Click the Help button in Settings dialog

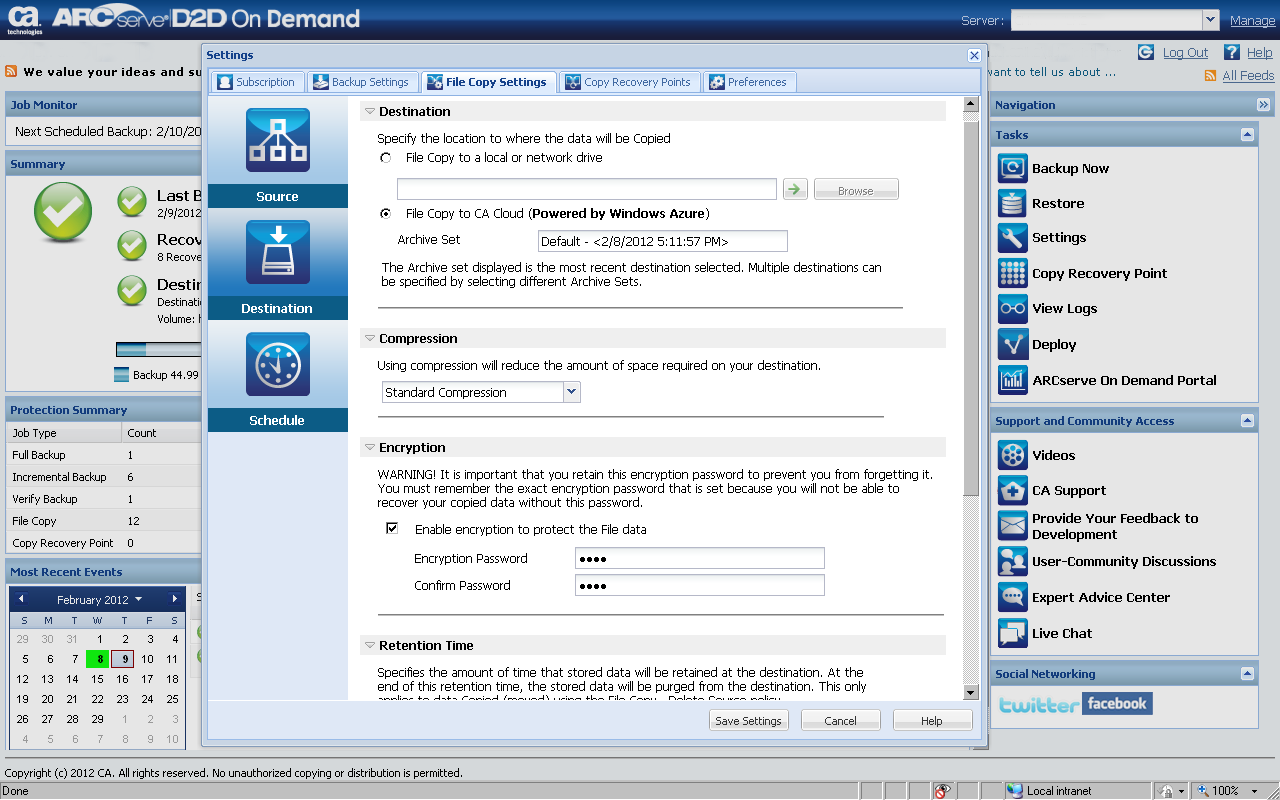coord(932,721)
